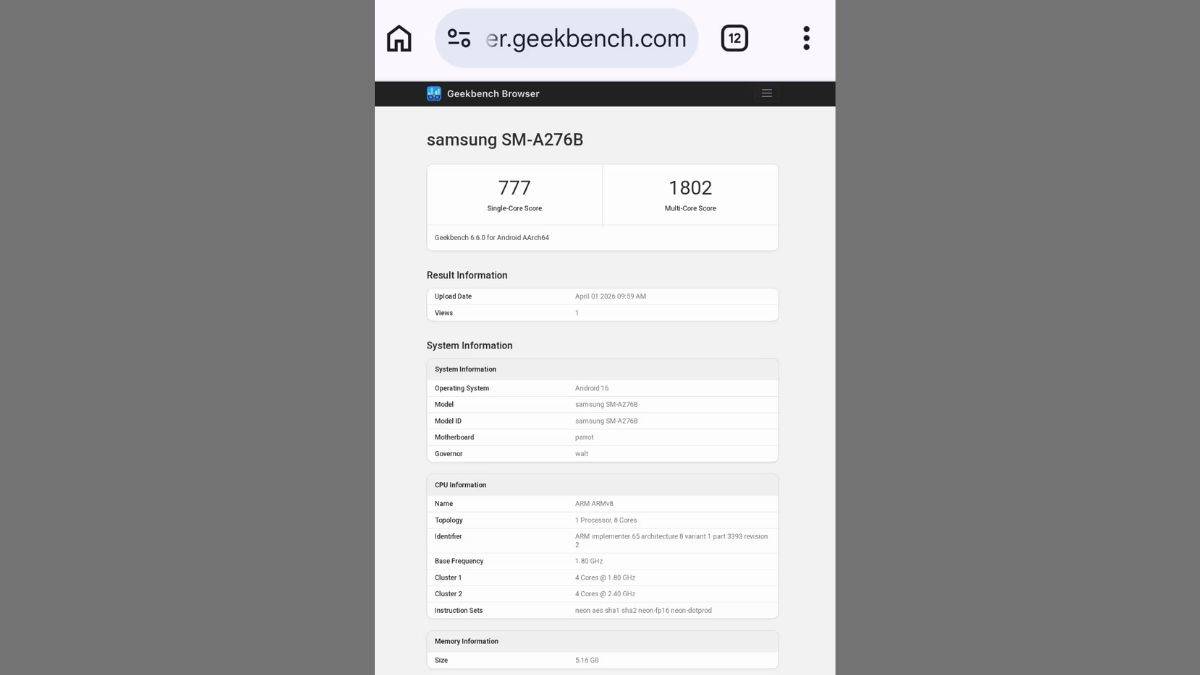Open the Geekbench Browser home link
1200x675 pixels.
click(493, 94)
